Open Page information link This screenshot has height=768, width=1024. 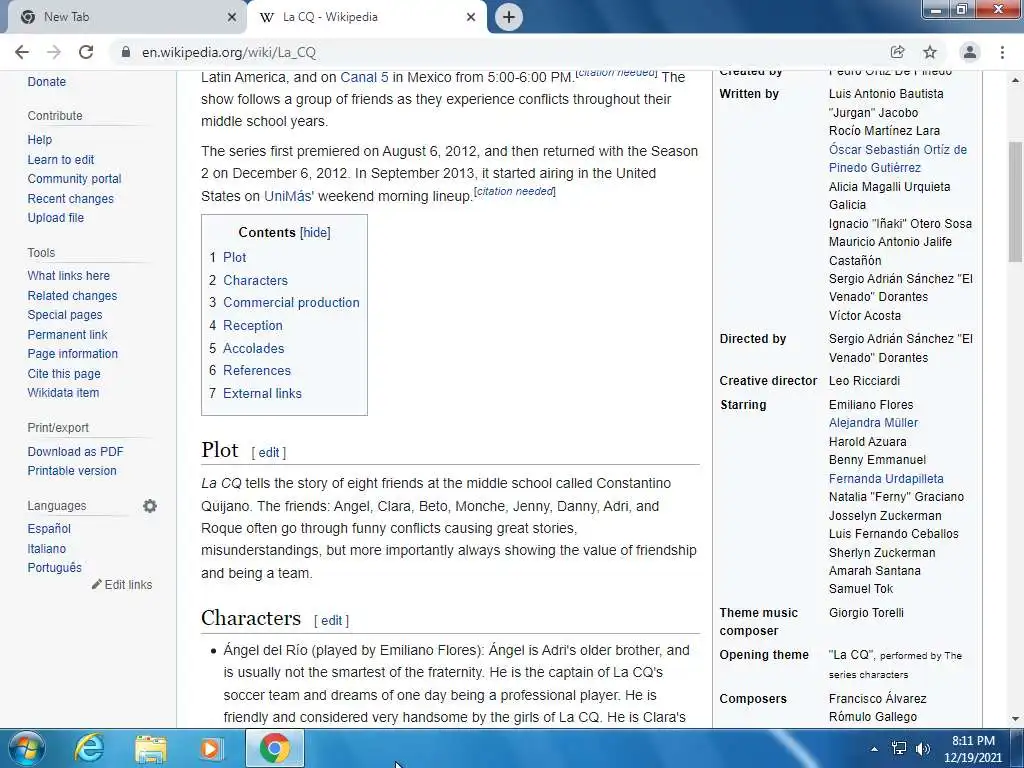click(72, 353)
